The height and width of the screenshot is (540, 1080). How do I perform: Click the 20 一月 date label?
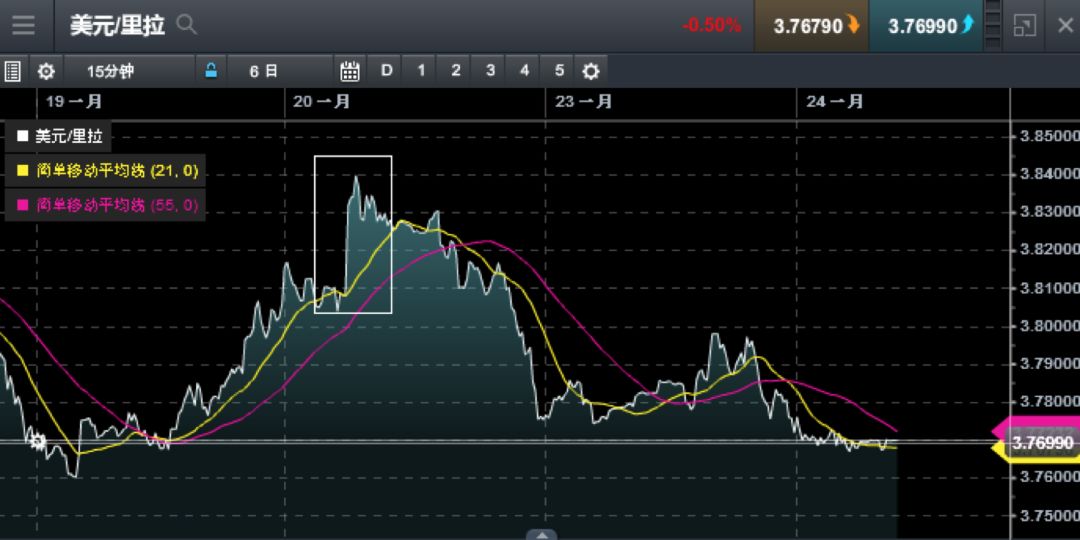pos(322,102)
